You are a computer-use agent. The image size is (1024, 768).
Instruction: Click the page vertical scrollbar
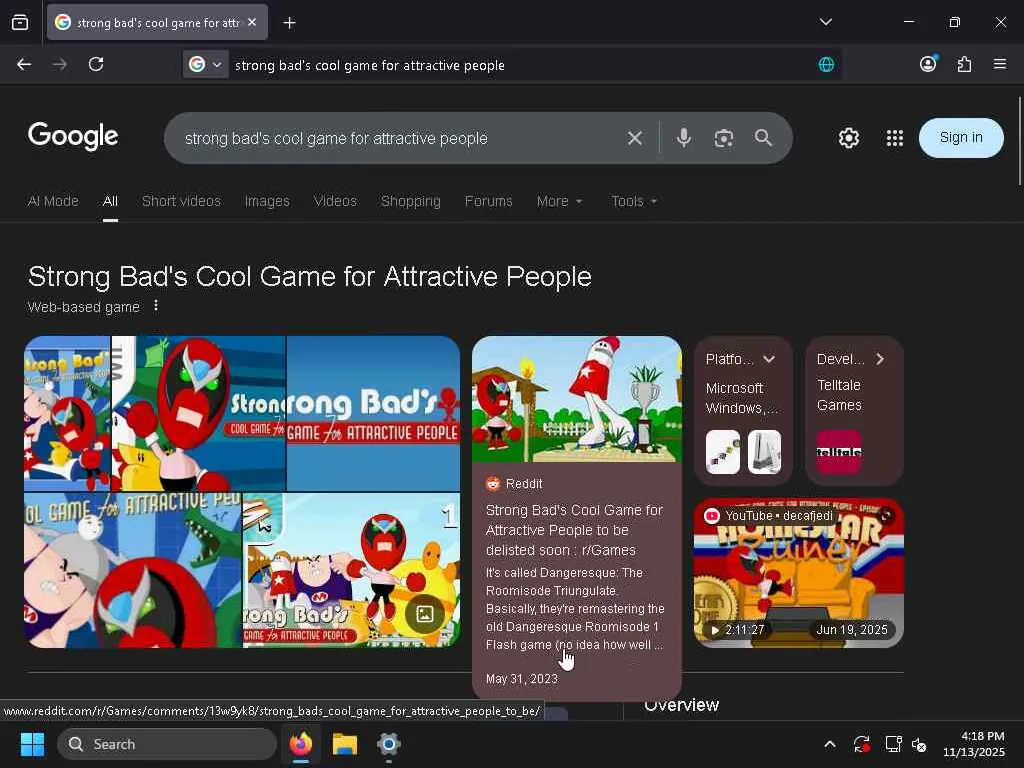(1019, 140)
